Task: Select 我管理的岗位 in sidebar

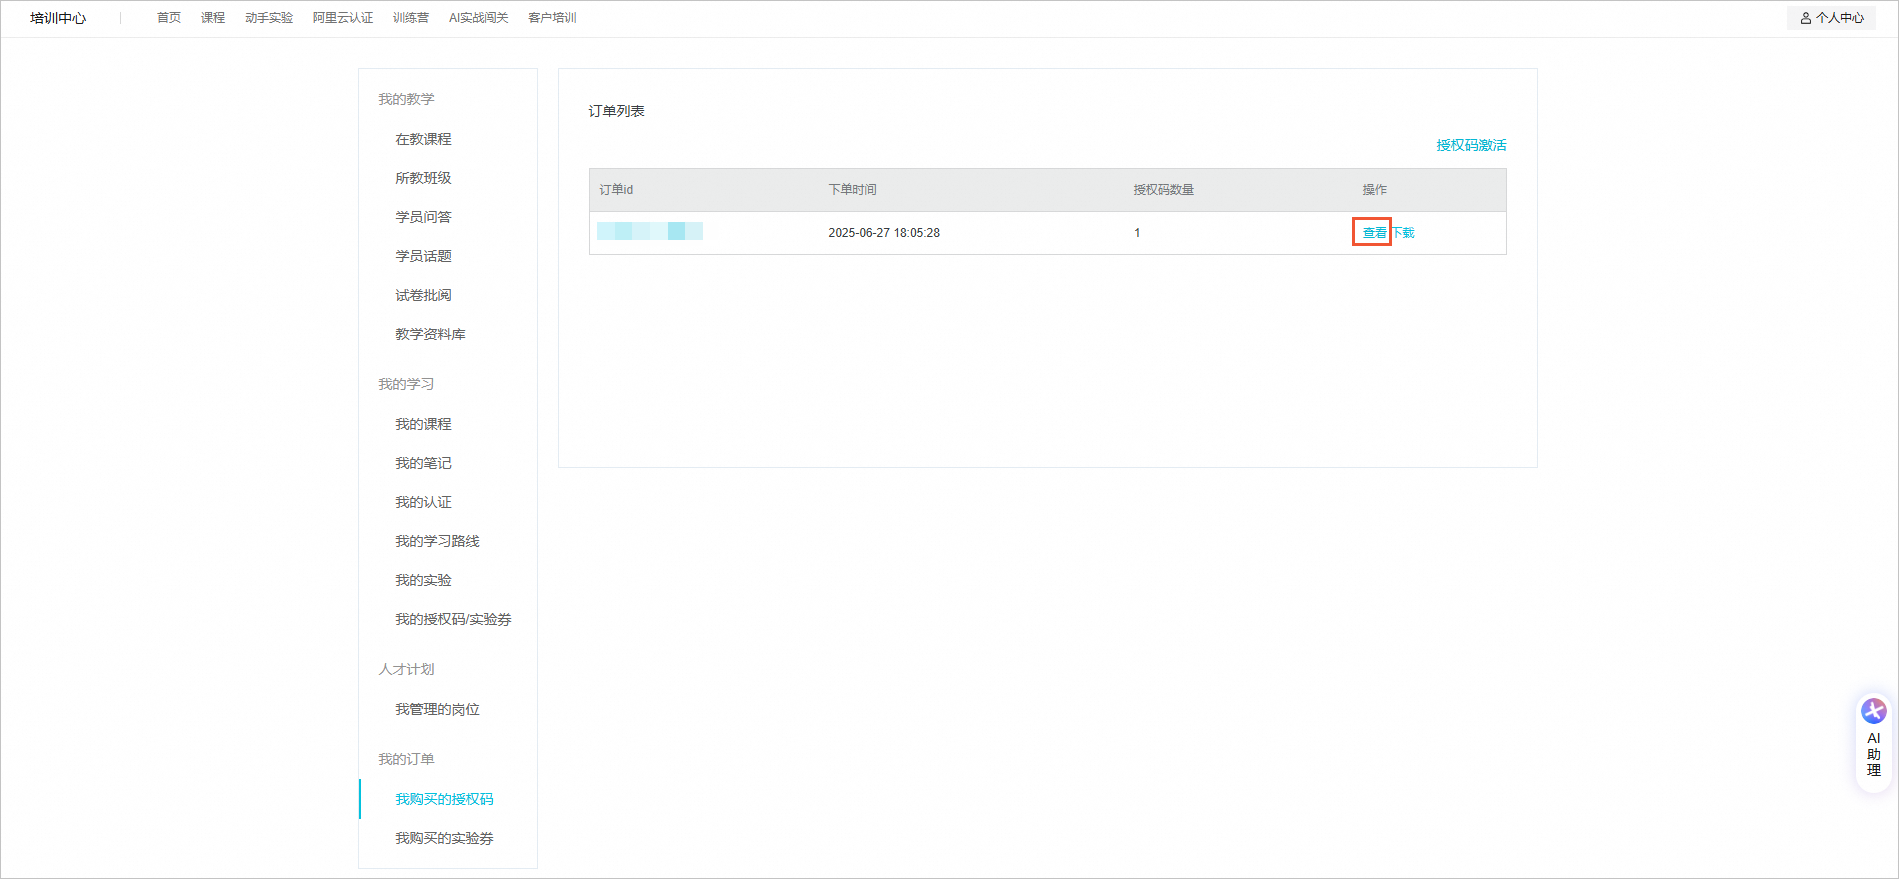Action: coord(437,709)
